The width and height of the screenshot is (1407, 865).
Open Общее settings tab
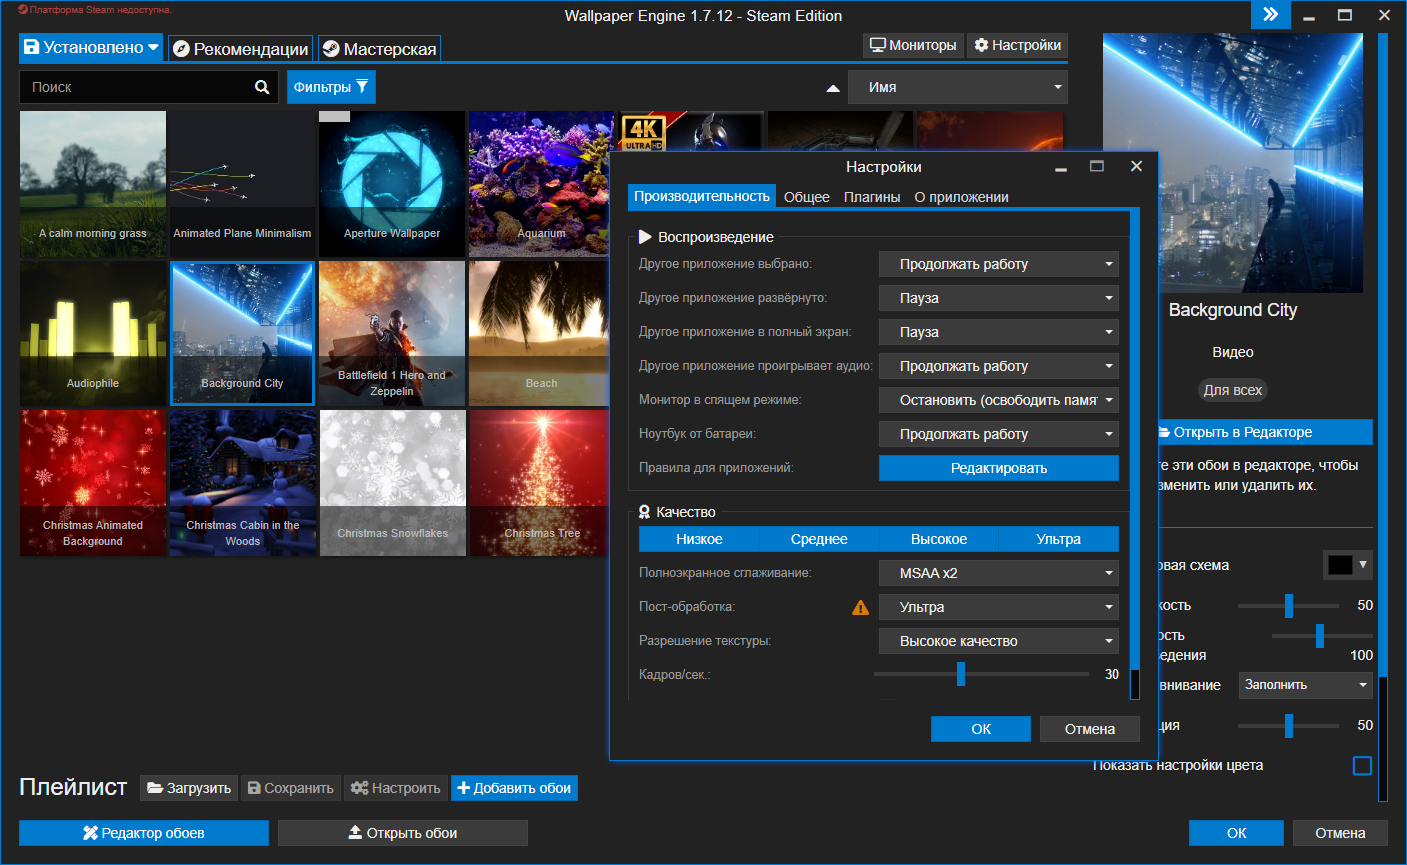pyautogui.click(x=807, y=197)
